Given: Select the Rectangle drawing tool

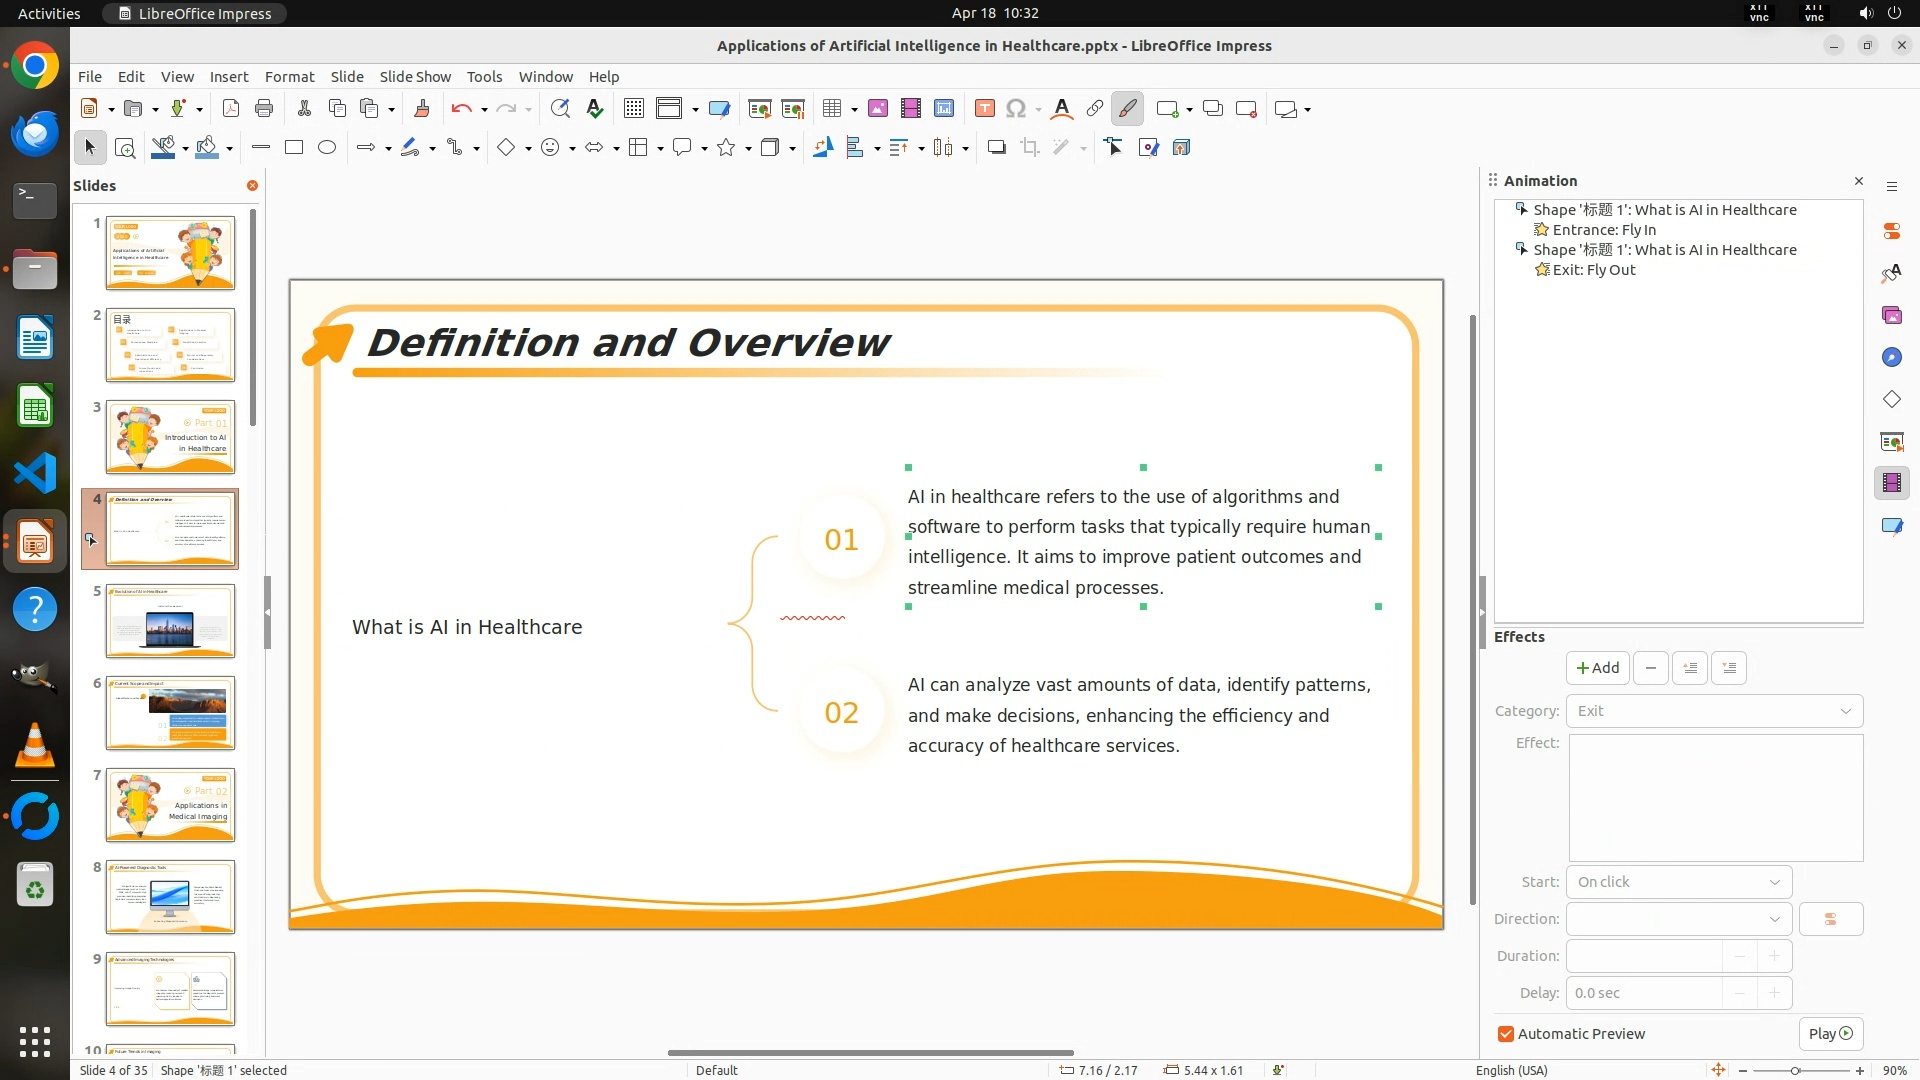Looking at the screenshot, I should pos(294,148).
